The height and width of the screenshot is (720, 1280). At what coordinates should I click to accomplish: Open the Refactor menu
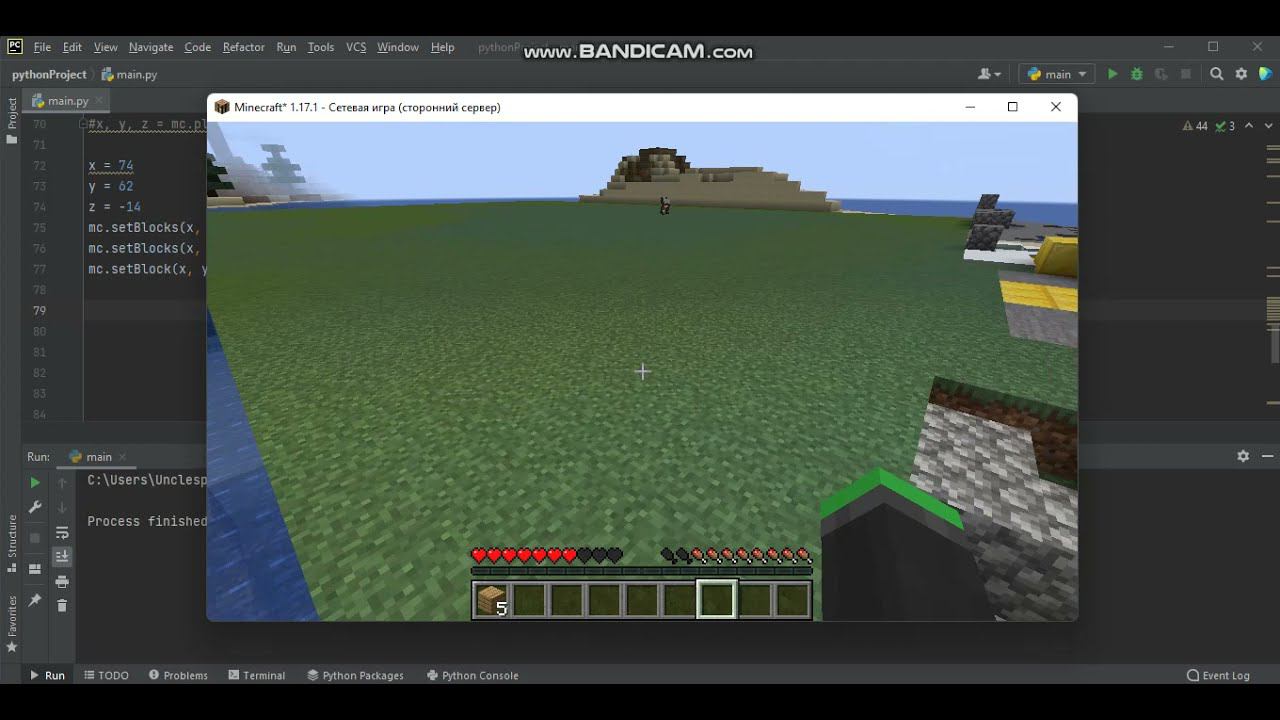click(x=243, y=47)
